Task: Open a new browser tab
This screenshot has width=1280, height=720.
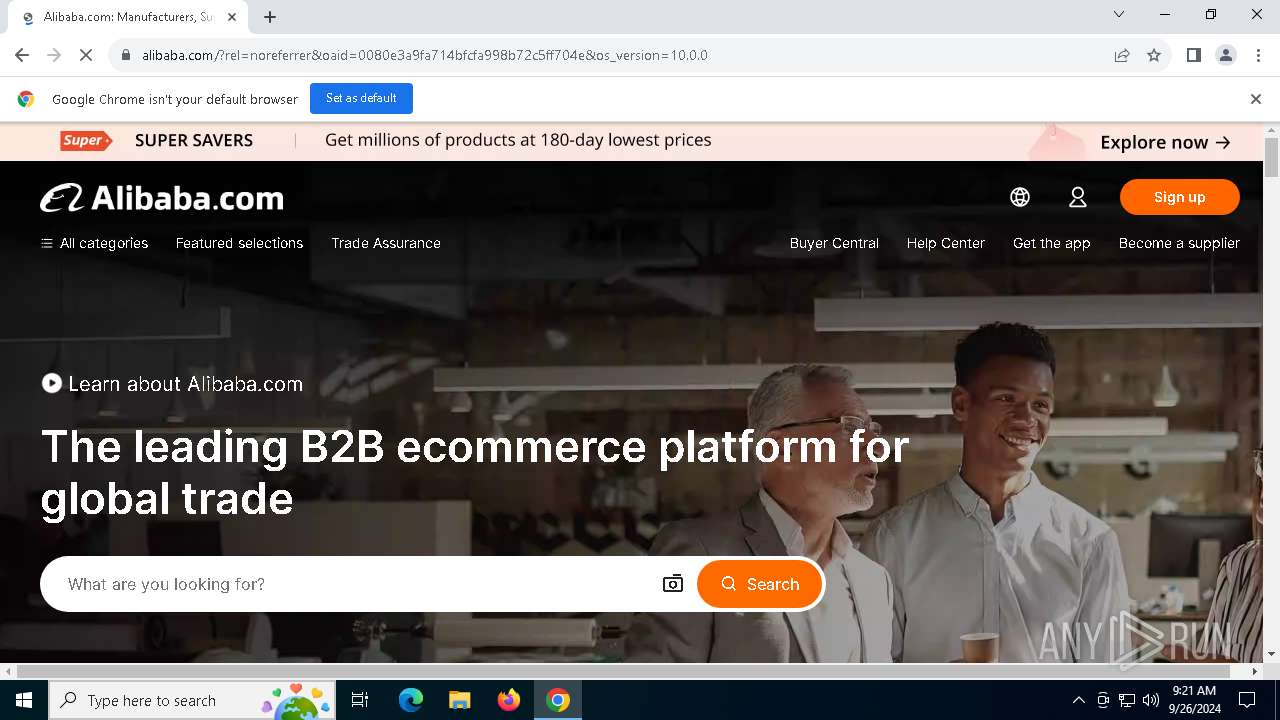Action: (x=270, y=17)
